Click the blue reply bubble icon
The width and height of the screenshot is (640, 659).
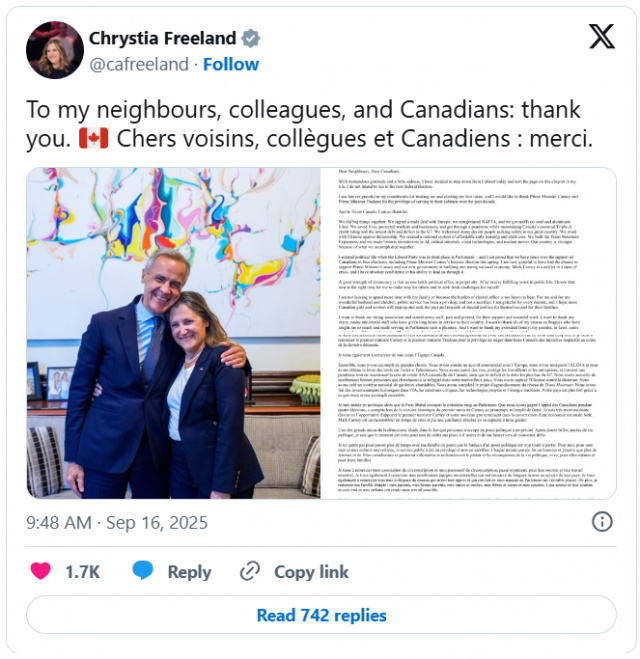[x=142, y=570]
